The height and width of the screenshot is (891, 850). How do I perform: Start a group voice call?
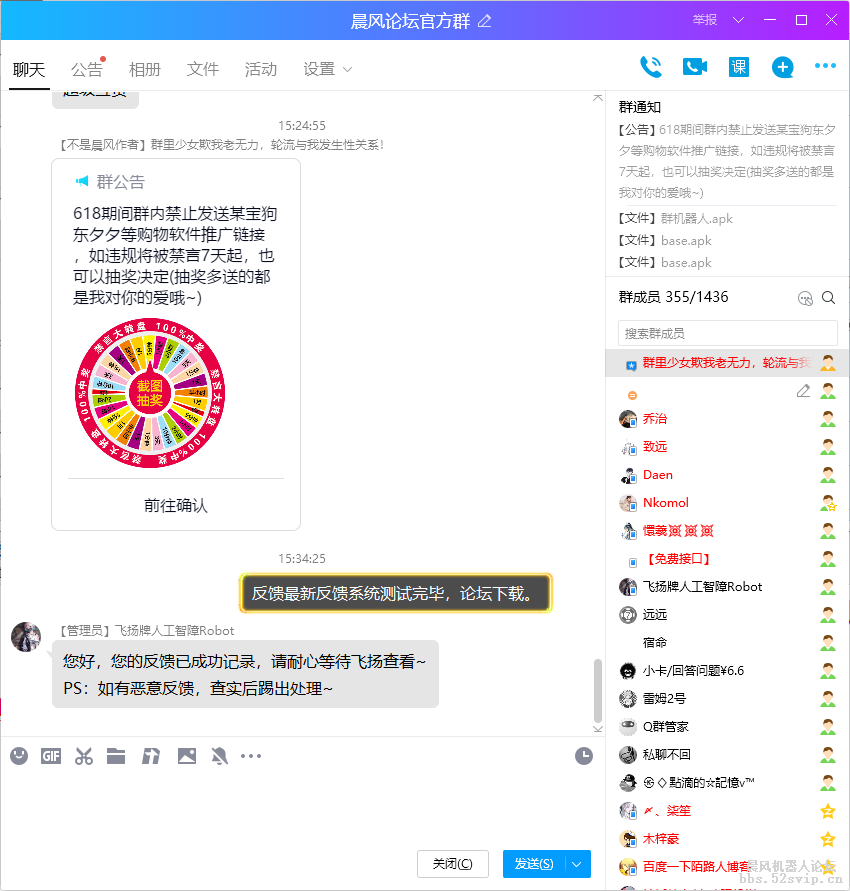pos(650,66)
